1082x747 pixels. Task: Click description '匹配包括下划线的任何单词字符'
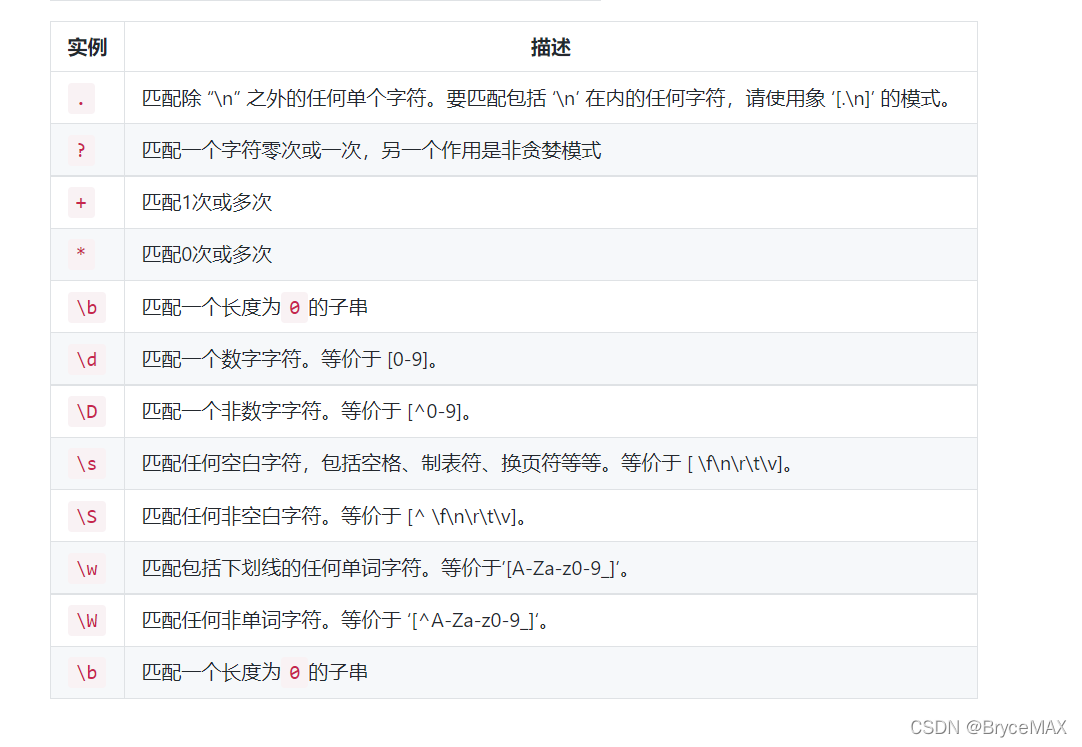[x=385, y=568]
